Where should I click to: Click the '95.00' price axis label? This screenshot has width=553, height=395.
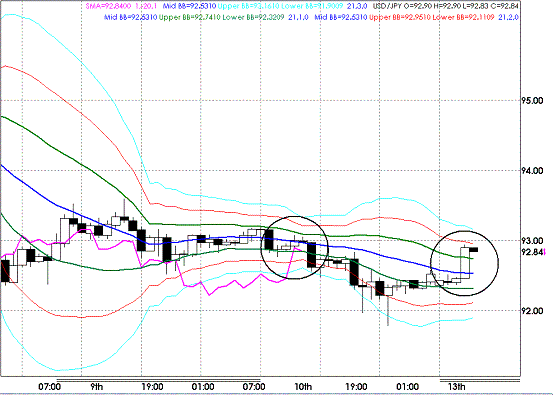pyautogui.click(x=533, y=101)
